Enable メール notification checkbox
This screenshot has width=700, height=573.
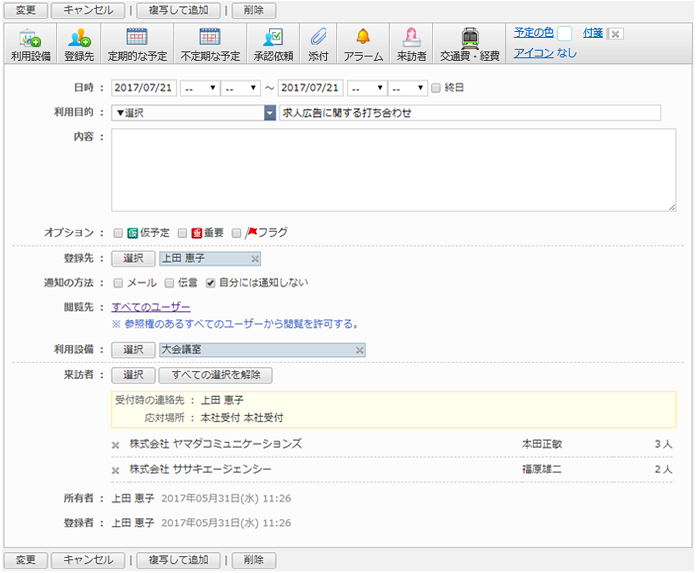(x=118, y=283)
